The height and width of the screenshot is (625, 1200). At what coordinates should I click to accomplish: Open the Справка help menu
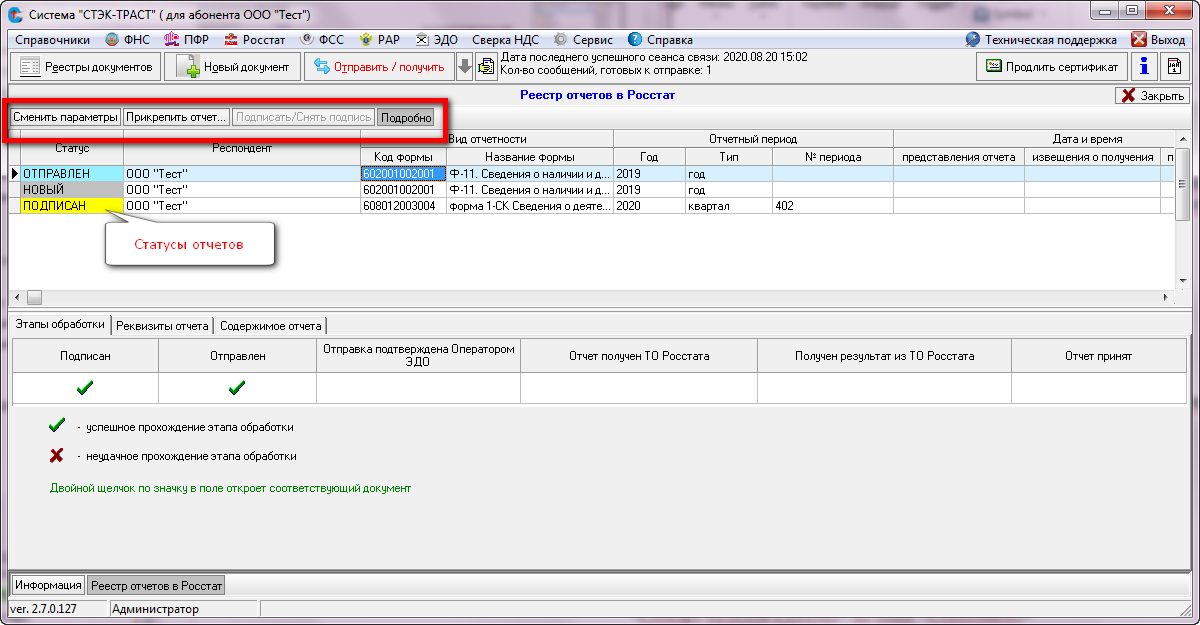(x=660, y=40)
